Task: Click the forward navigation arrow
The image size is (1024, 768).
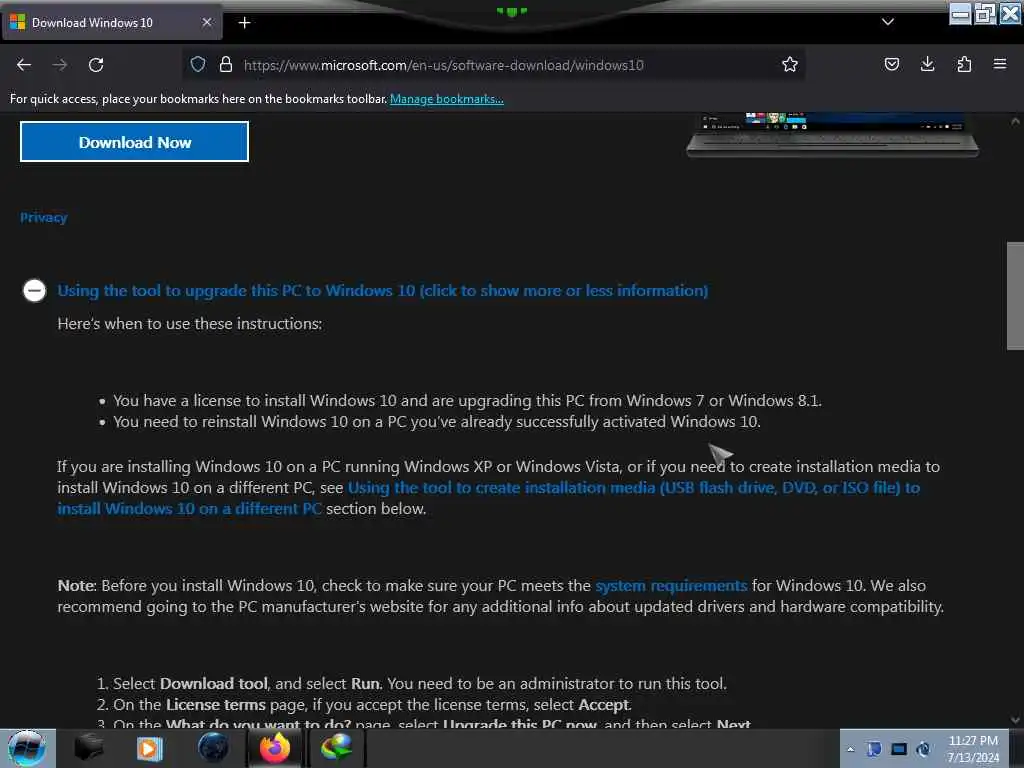Action: pyautogui.click(x=60, y=65)
